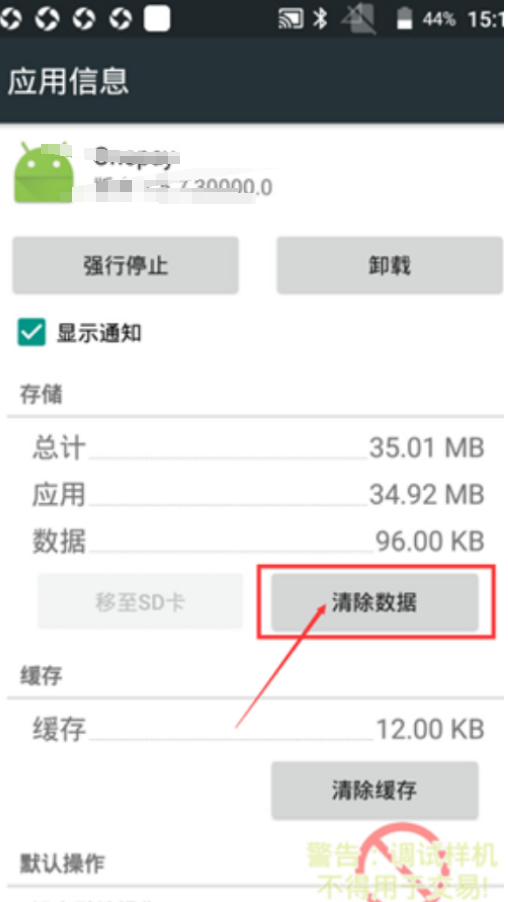Tap the 缓存 12.00 KB row
The image size is (508, 902).
[x=257, y=729]
